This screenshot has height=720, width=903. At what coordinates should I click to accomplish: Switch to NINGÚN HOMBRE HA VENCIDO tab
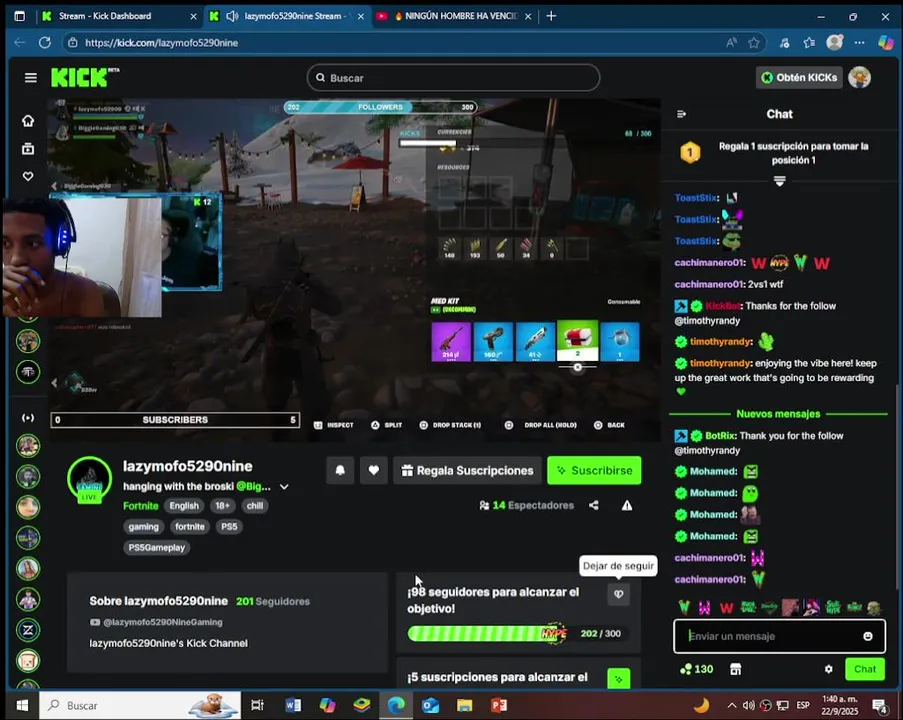(453, 16)
